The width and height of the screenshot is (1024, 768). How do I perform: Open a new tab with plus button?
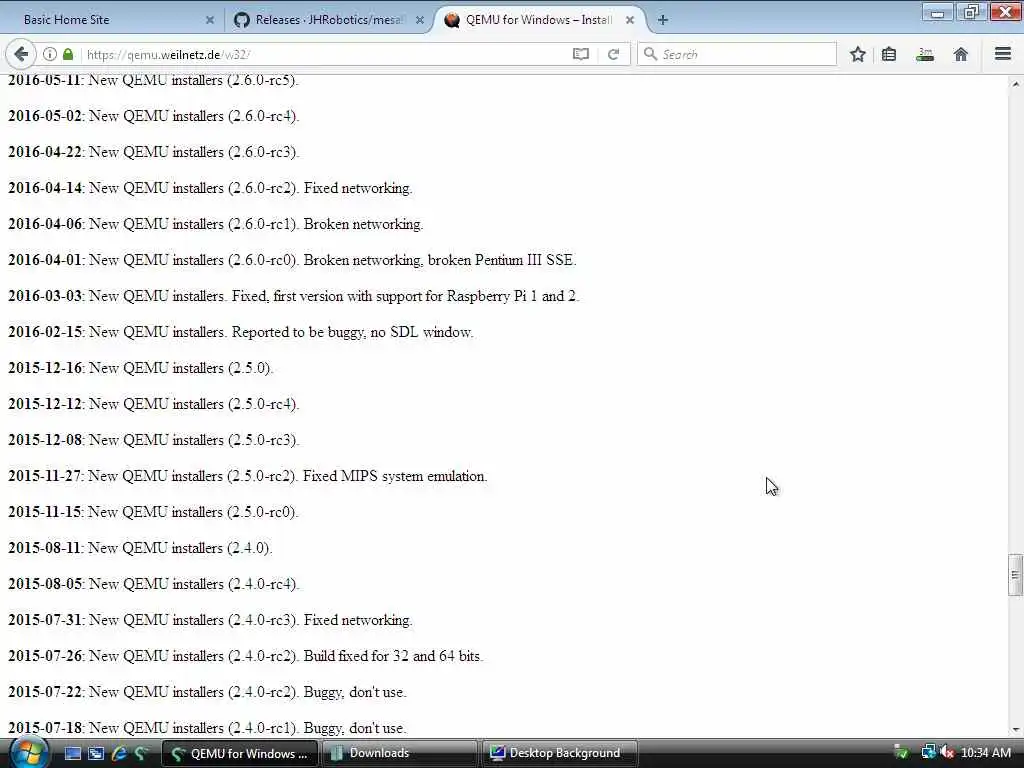click(x=663, y=20)
